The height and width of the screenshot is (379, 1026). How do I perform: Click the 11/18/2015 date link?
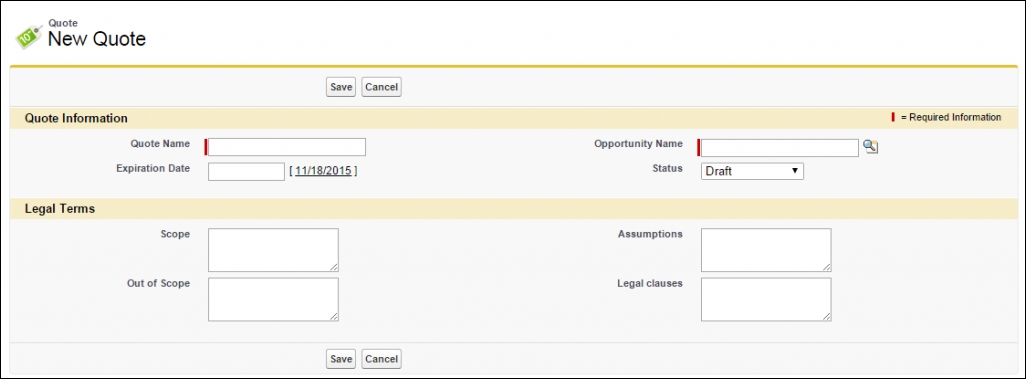(323, 171)
